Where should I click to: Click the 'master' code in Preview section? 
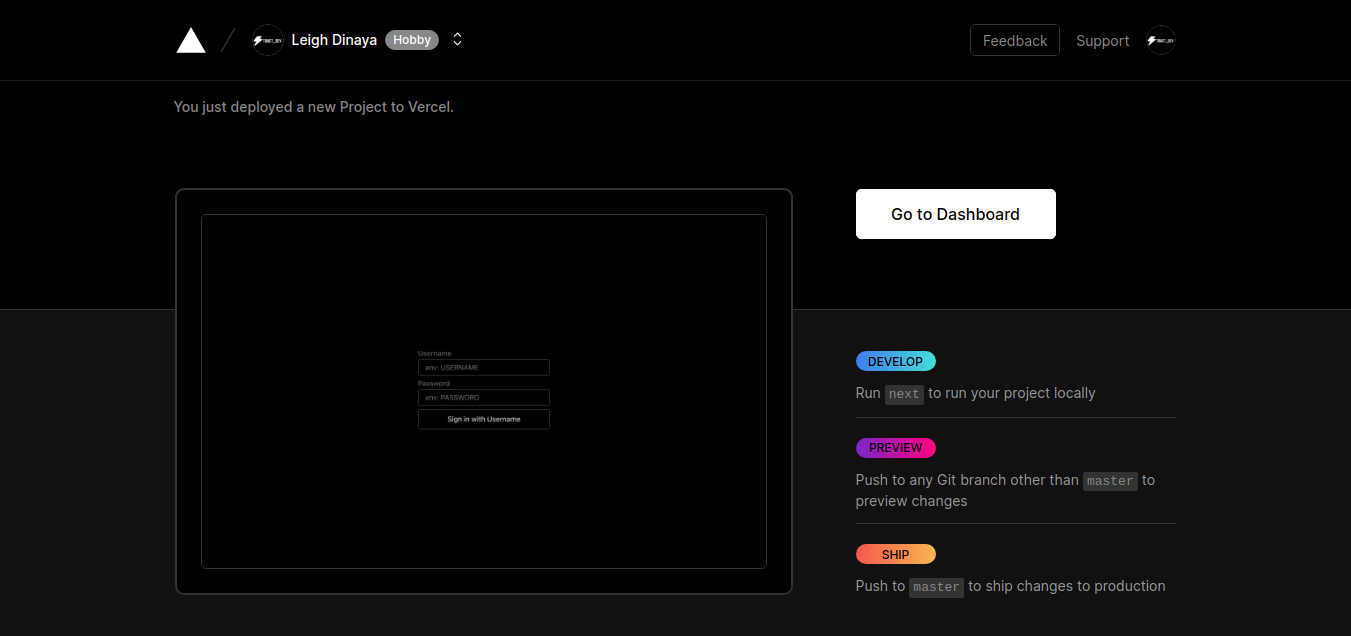(x=1111, y=481)
